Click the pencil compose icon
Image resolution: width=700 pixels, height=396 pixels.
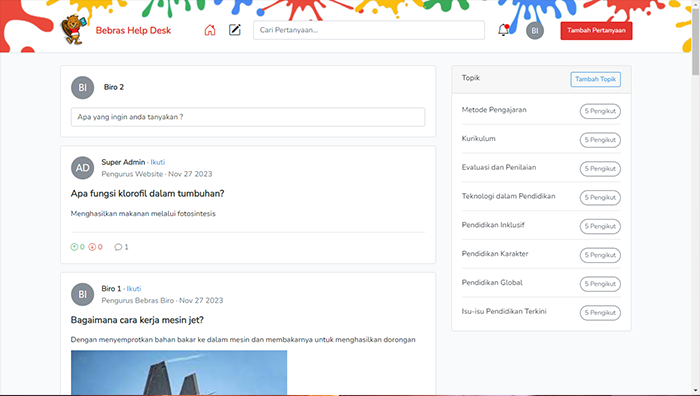click(235, 30)
